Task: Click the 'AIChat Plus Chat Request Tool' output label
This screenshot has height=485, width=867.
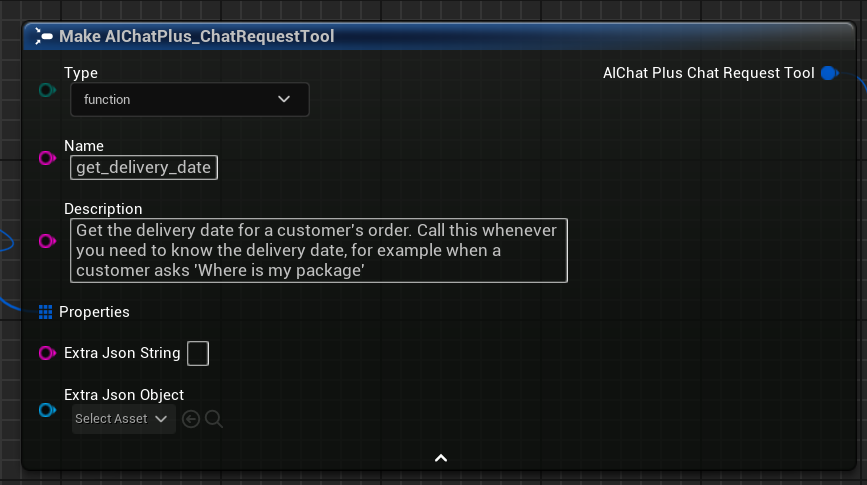Action: pos(708,73)
